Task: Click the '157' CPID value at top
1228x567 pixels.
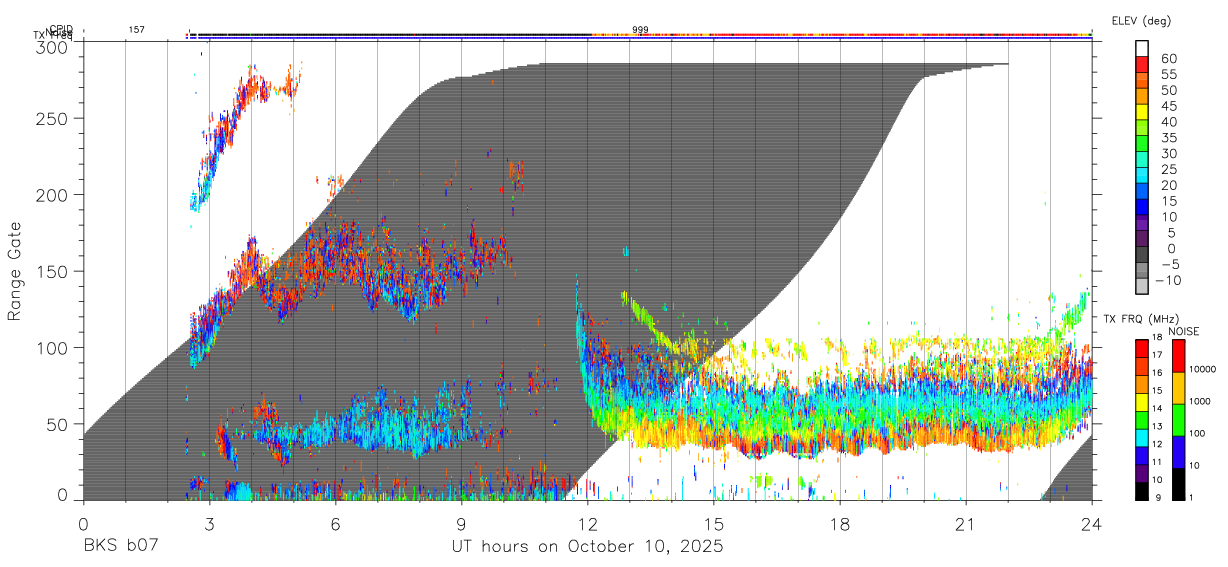Action: click(x=136, y=30)
